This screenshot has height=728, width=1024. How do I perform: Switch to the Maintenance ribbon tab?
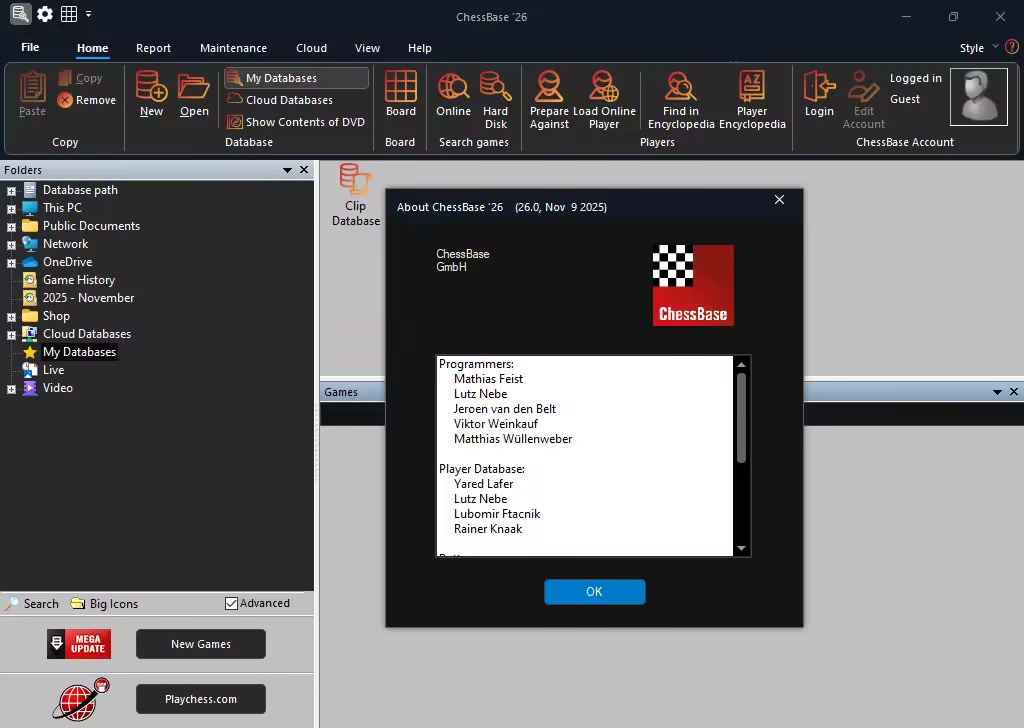[x=233, y=48]
